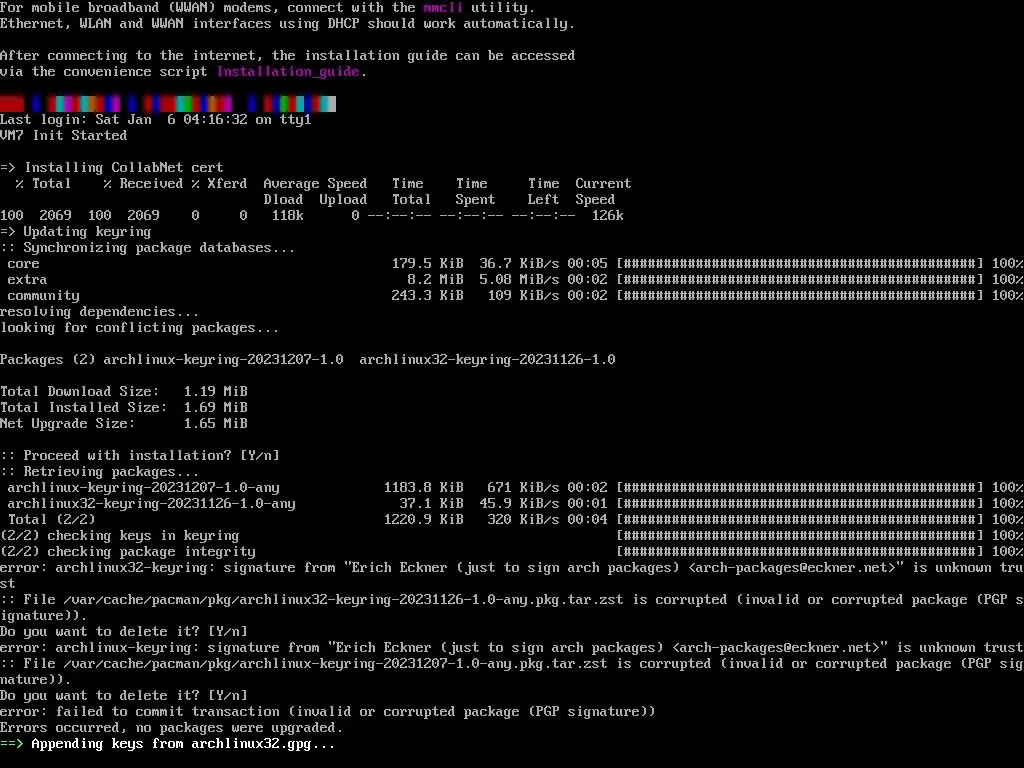Viewport: 1024px width, 768px height.
Task: Click '==> Appending keys from archlinux32.gpg...' line
Action: click(x=167, y=744)
